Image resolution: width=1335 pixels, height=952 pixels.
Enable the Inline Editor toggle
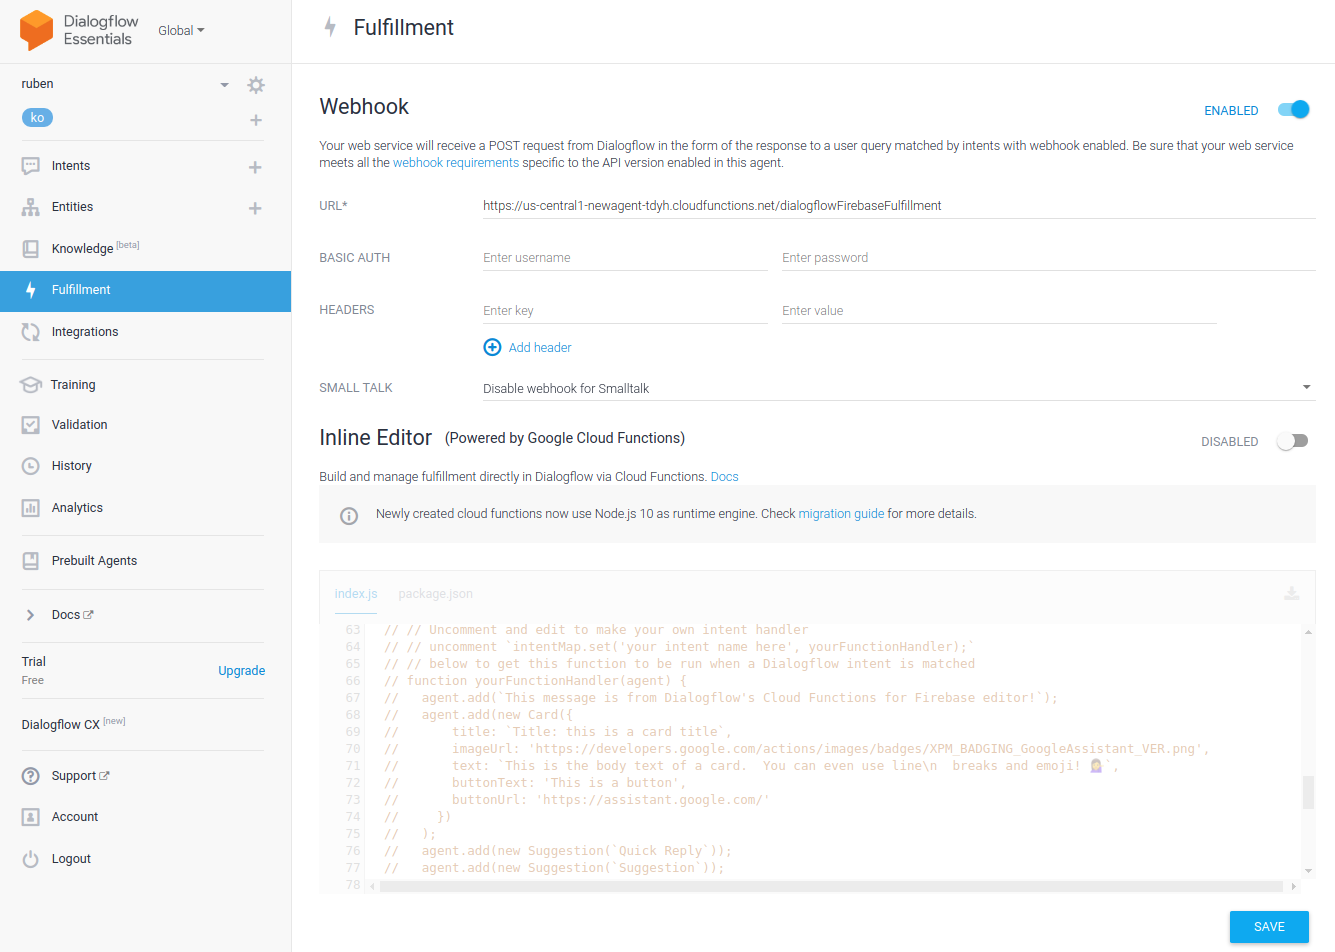point(1292,441)
